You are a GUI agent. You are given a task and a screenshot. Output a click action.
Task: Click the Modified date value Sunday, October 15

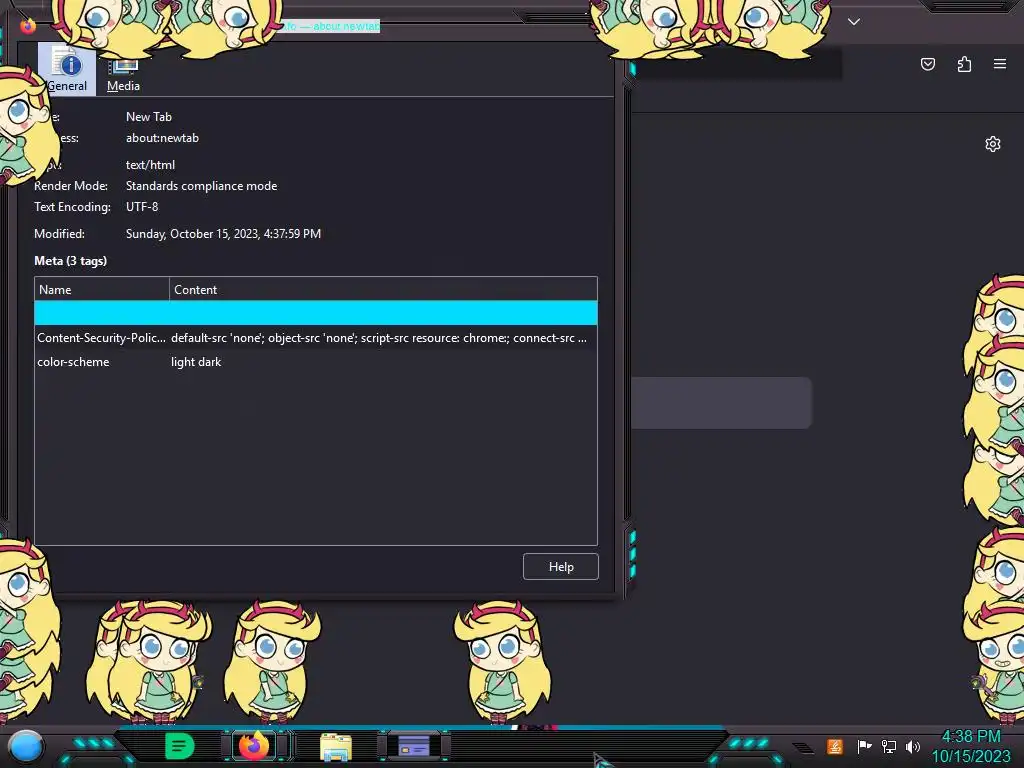point(223,233)
